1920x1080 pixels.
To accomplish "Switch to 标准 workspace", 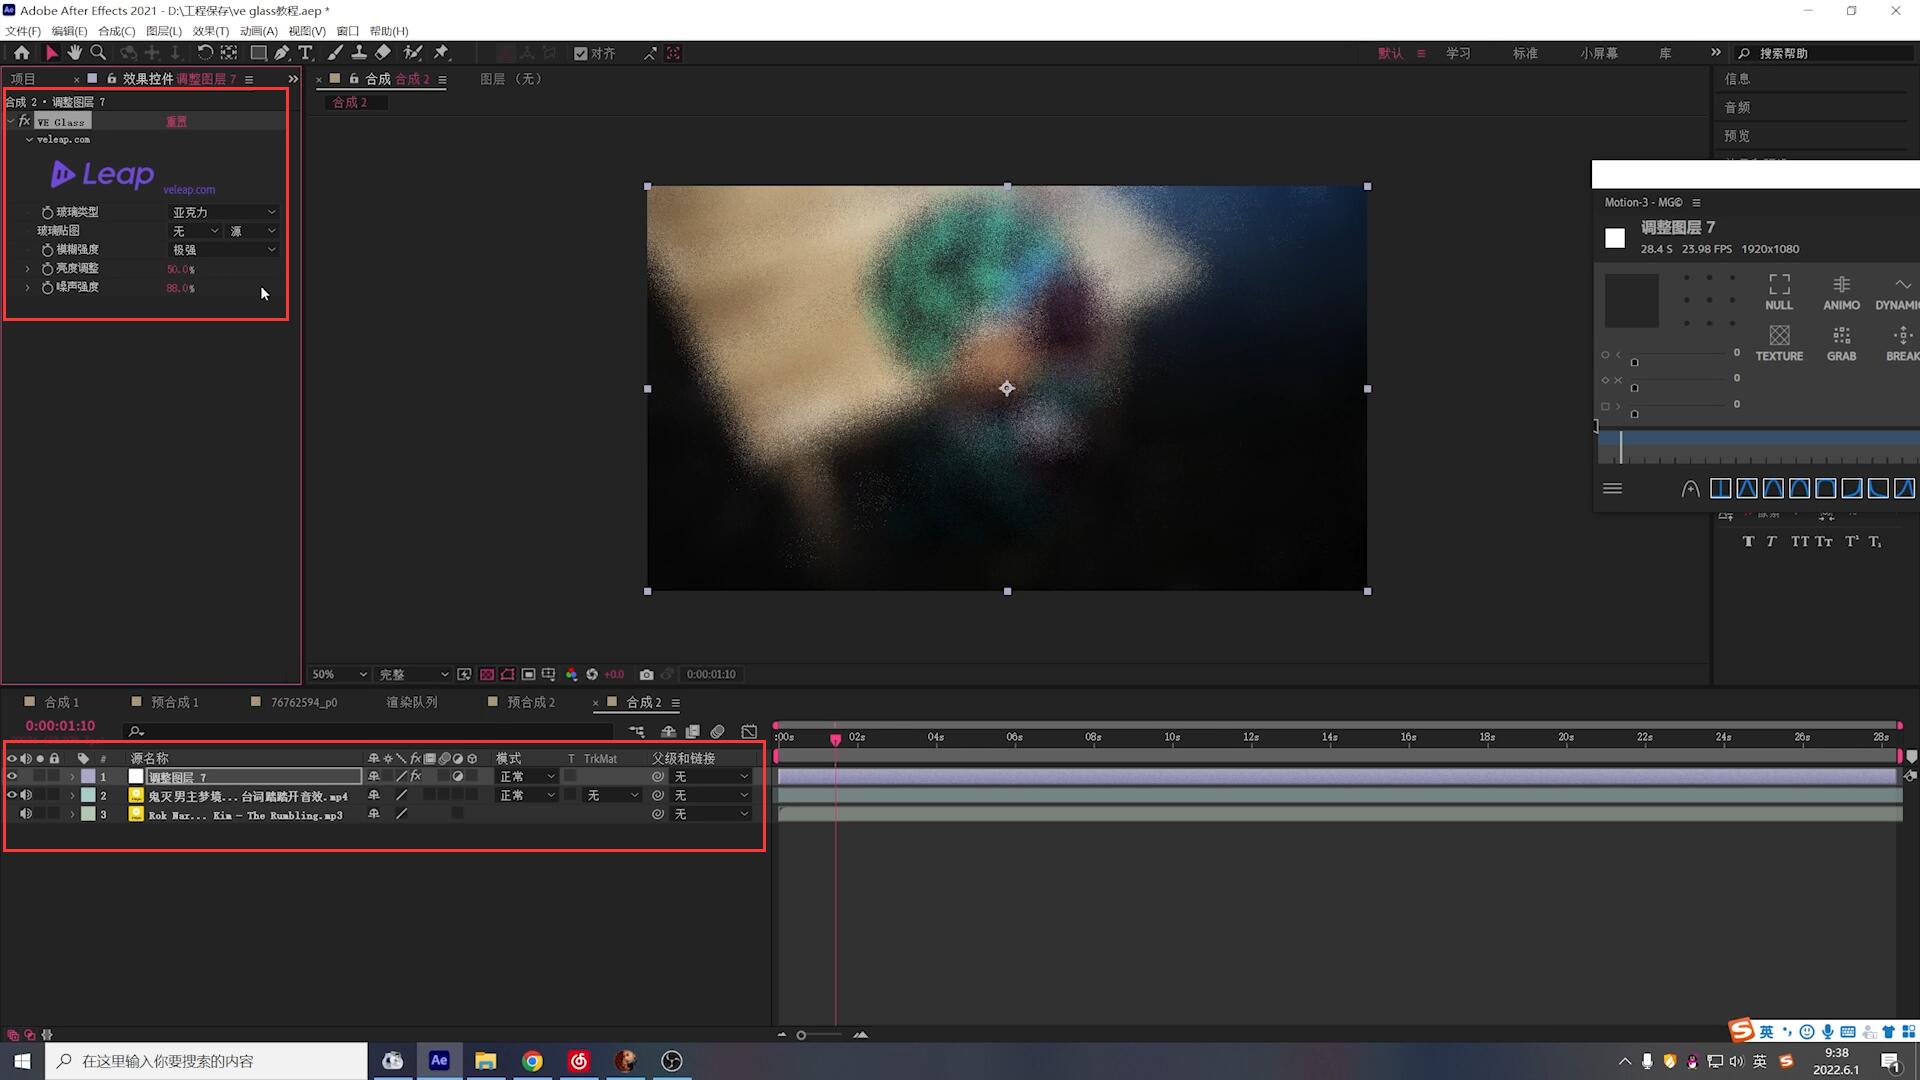I will pyautogui.click(x=1525, y=54).
